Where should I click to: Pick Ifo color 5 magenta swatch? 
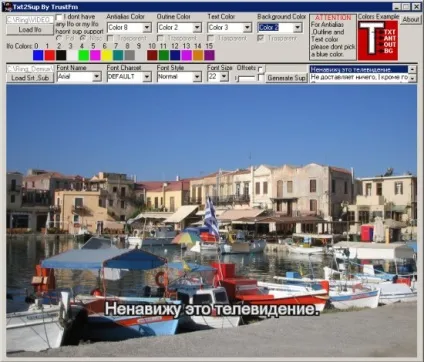click(x=95, y=55)
